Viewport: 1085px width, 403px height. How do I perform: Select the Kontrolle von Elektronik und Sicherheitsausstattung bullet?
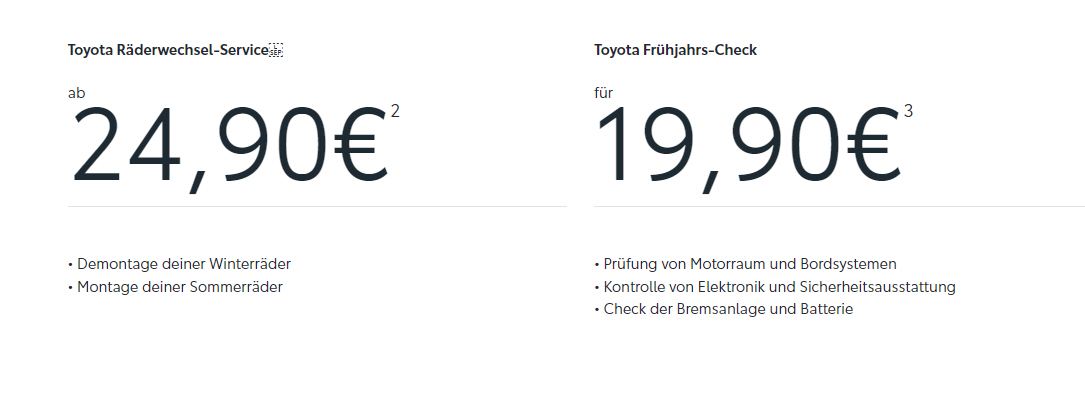pos(775,287)
